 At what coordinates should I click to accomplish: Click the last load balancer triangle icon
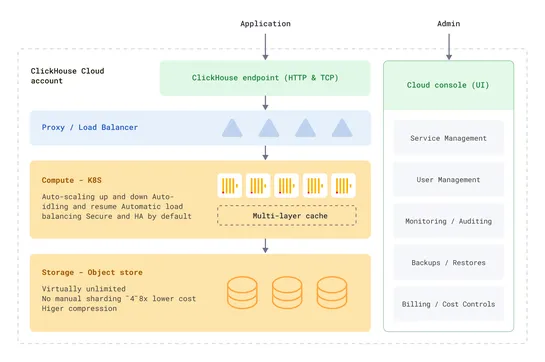pos(342,128)
